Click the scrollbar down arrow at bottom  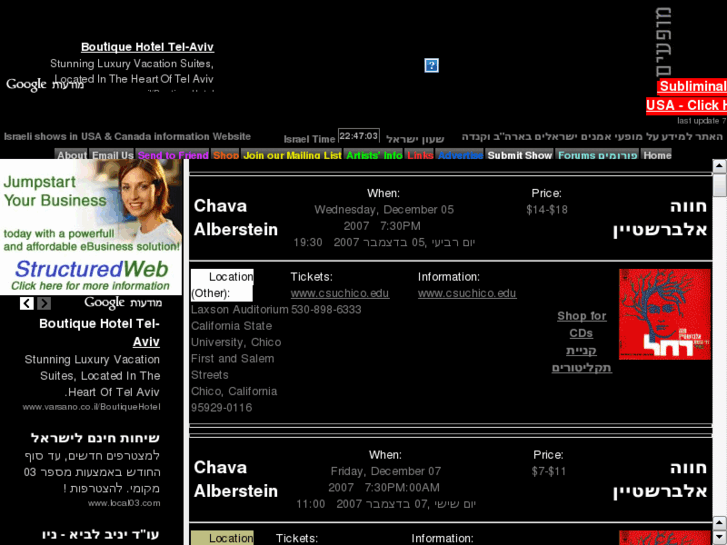(x=719, y=536)
